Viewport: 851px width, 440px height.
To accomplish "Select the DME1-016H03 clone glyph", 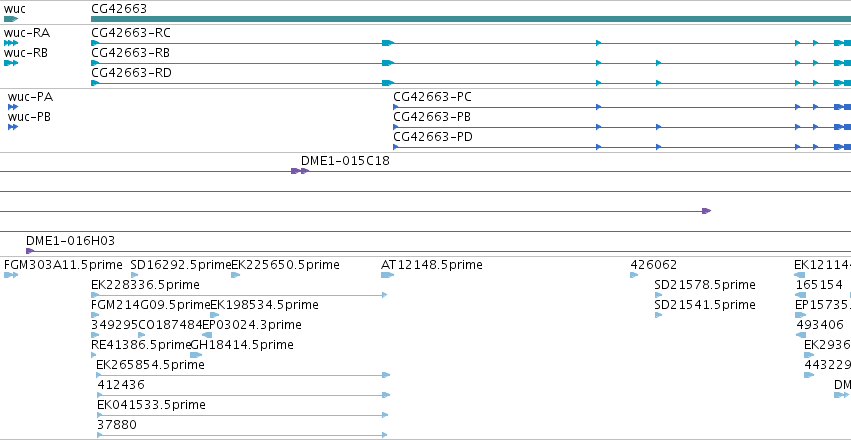I will [x=30, y=251].
